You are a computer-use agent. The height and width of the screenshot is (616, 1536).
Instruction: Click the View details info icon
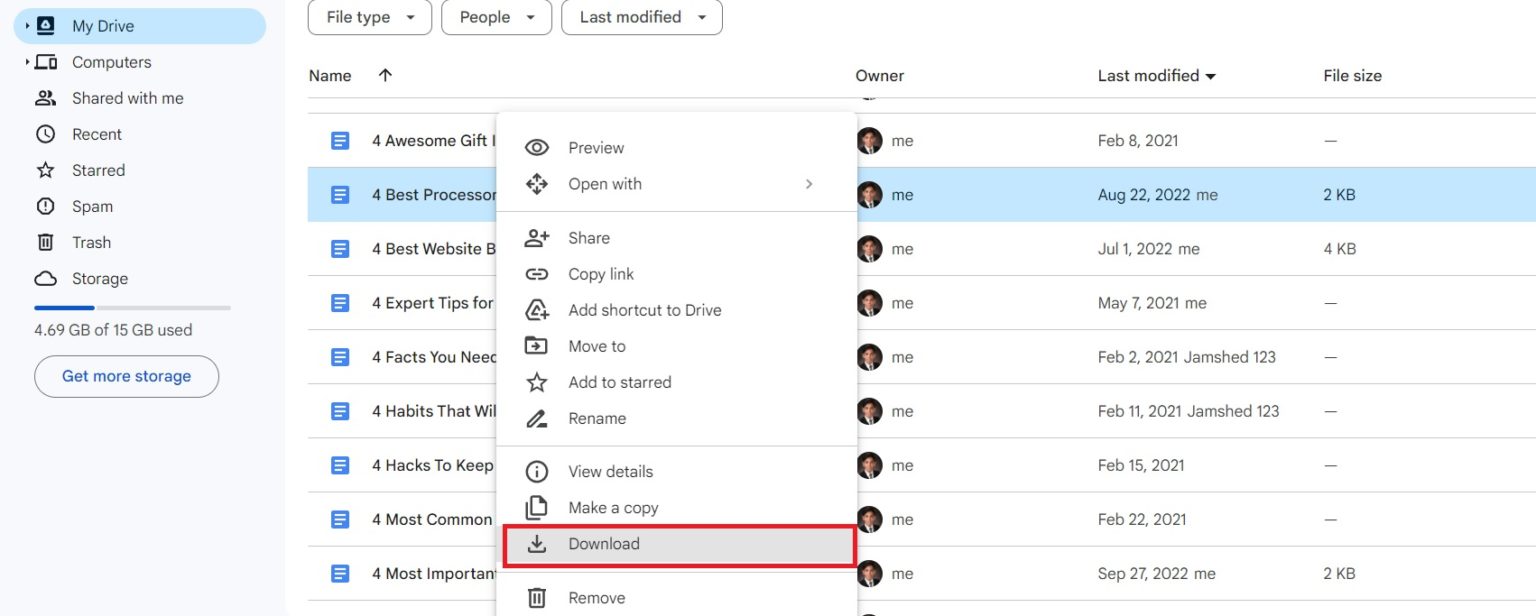[x=537, y=472]
